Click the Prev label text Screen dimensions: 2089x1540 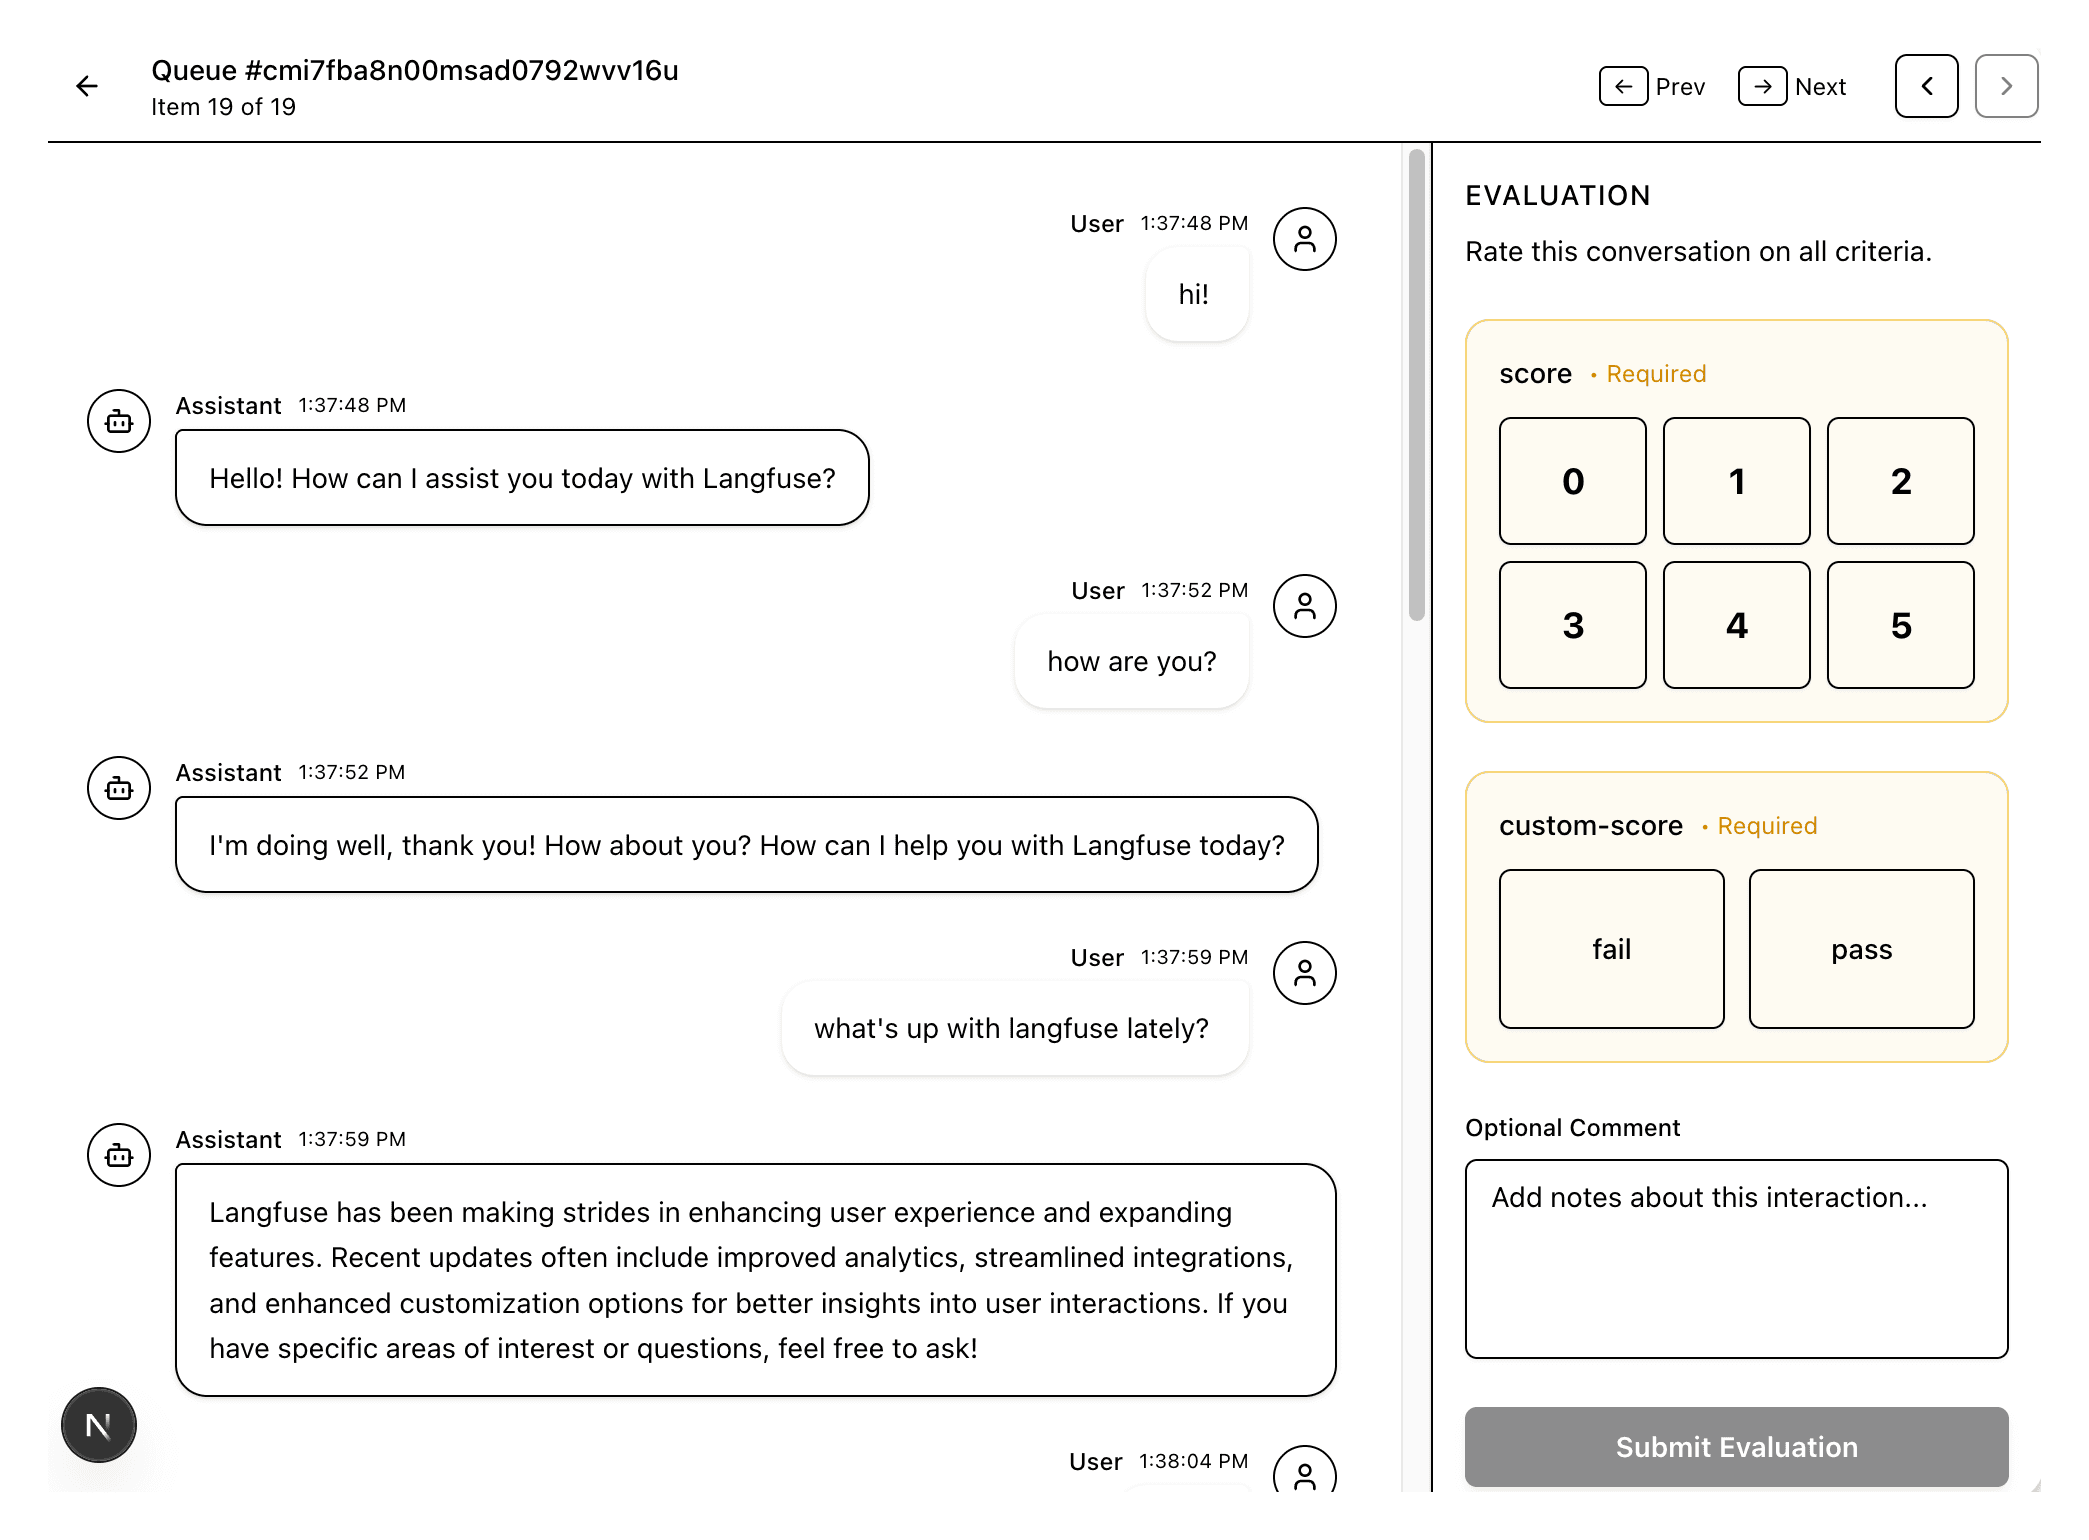click(x=1679, y=87)
